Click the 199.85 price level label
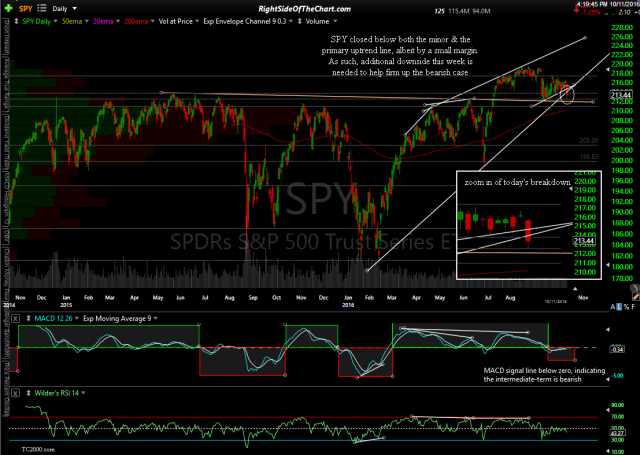Screen dimensions: 640x455 [589, 157]
